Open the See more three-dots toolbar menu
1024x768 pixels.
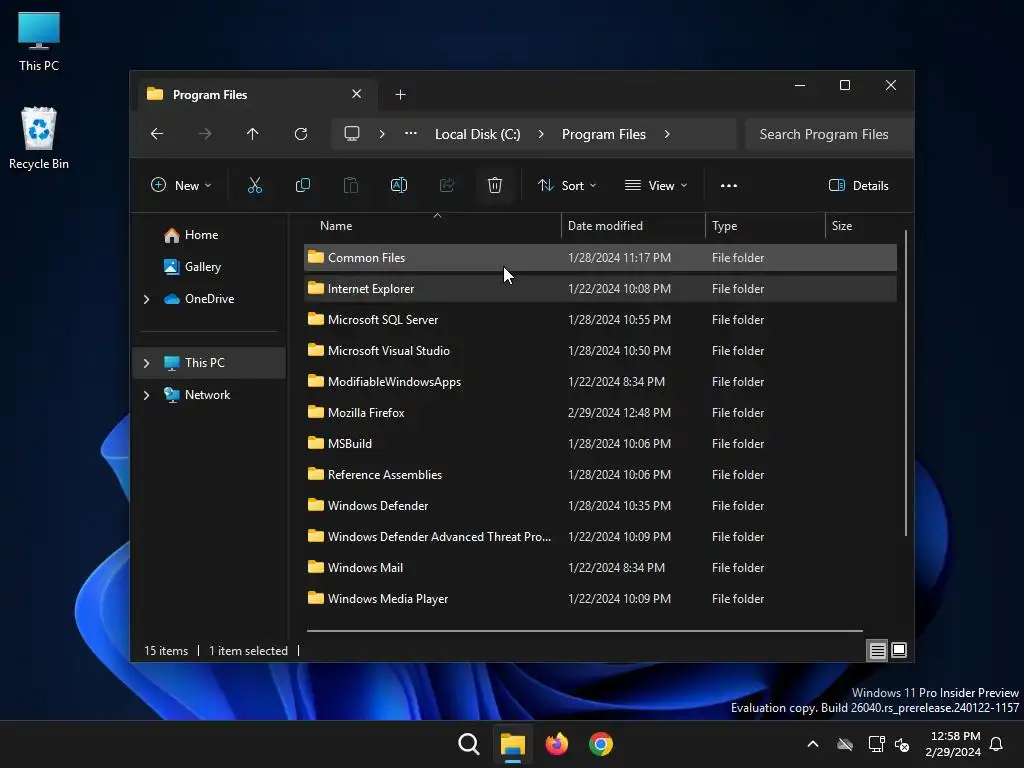click(x=729, y=185)
